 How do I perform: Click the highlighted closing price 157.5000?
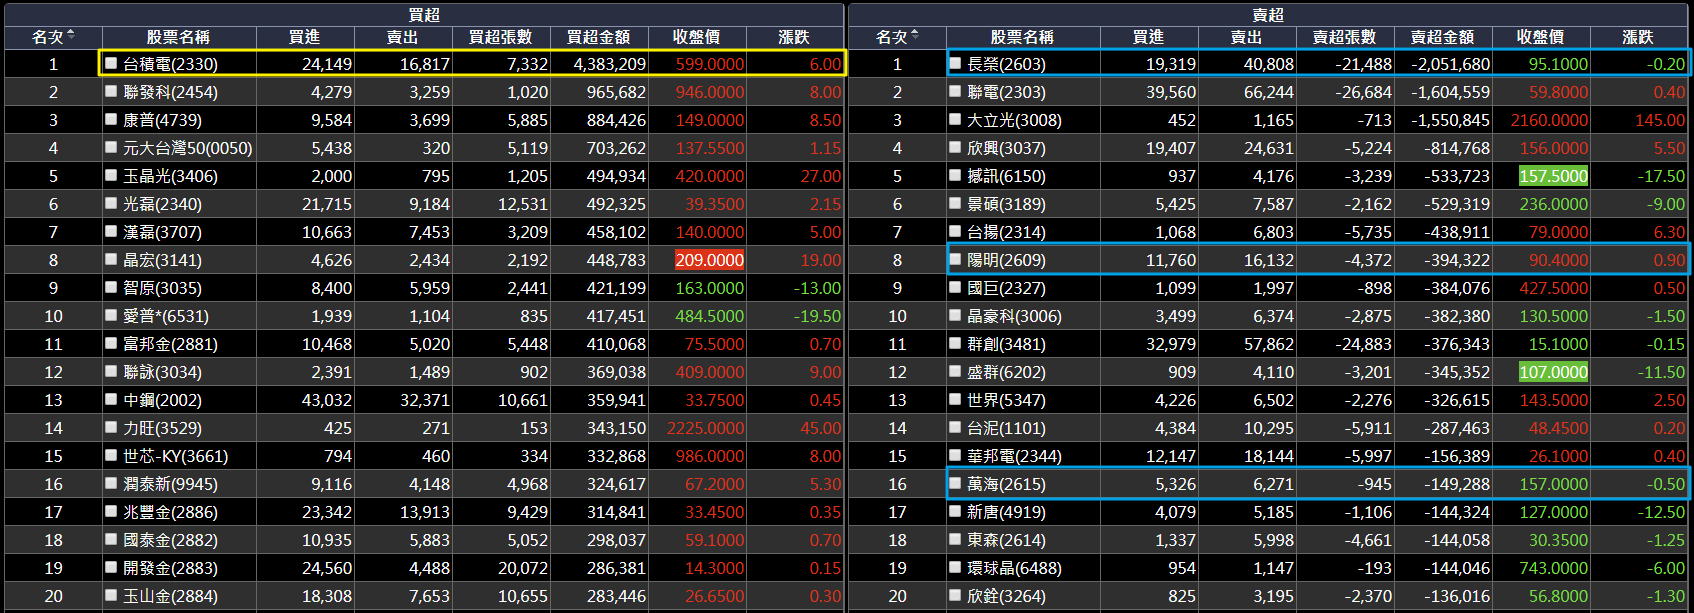1553,175
